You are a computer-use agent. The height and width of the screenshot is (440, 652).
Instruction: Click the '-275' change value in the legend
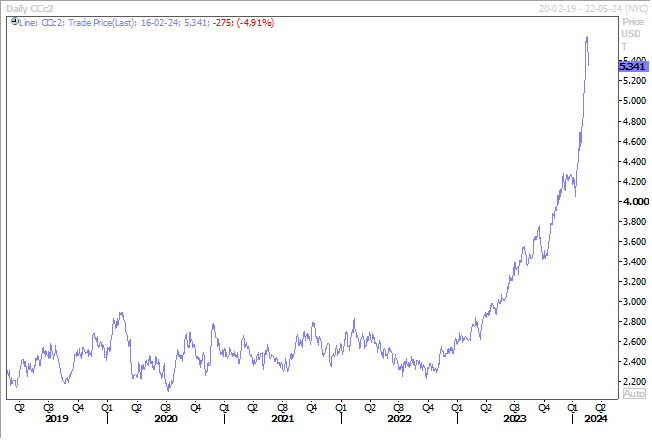coord(222,22)
